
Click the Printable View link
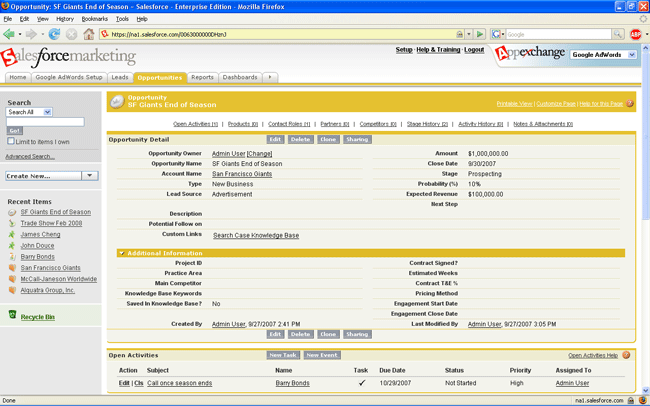tap(514, 104)
